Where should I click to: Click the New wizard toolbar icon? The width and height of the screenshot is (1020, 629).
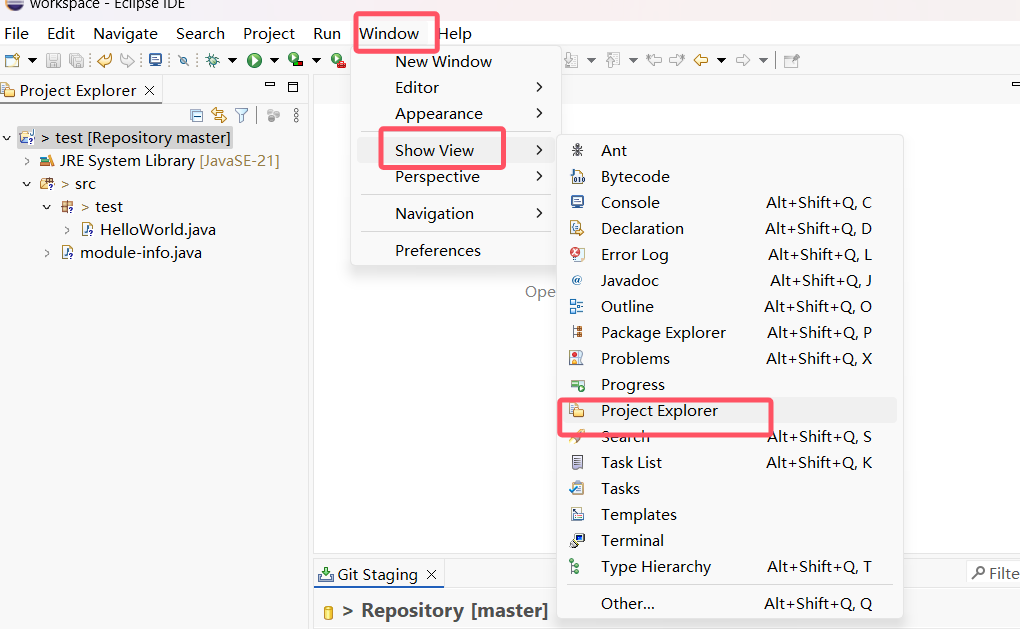click(12, 60)
